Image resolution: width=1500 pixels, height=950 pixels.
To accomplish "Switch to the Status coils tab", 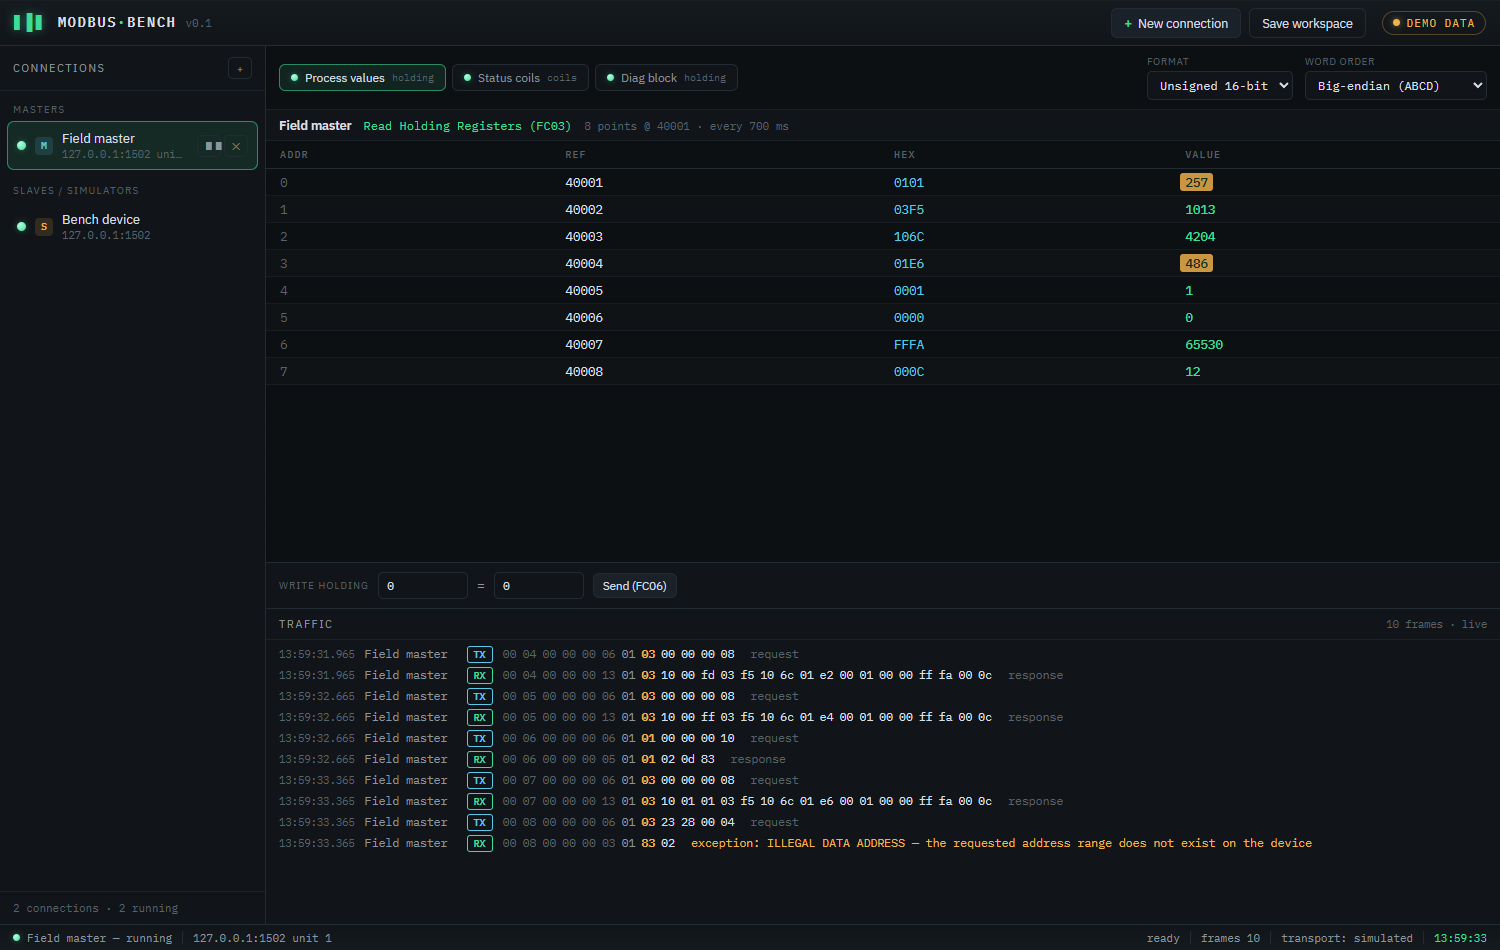I will 520,78.
